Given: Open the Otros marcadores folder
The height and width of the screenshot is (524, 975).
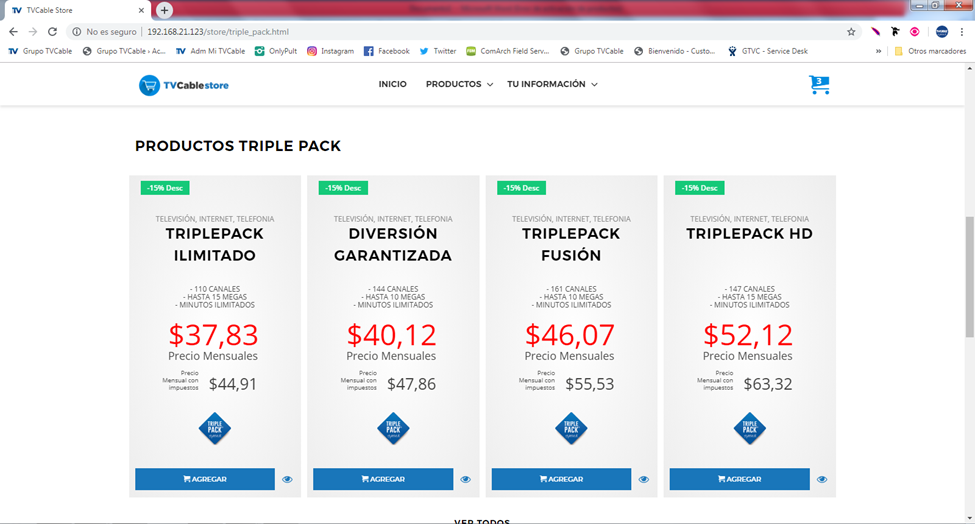Looking at the screenshot, I should (x=930, y=51).
